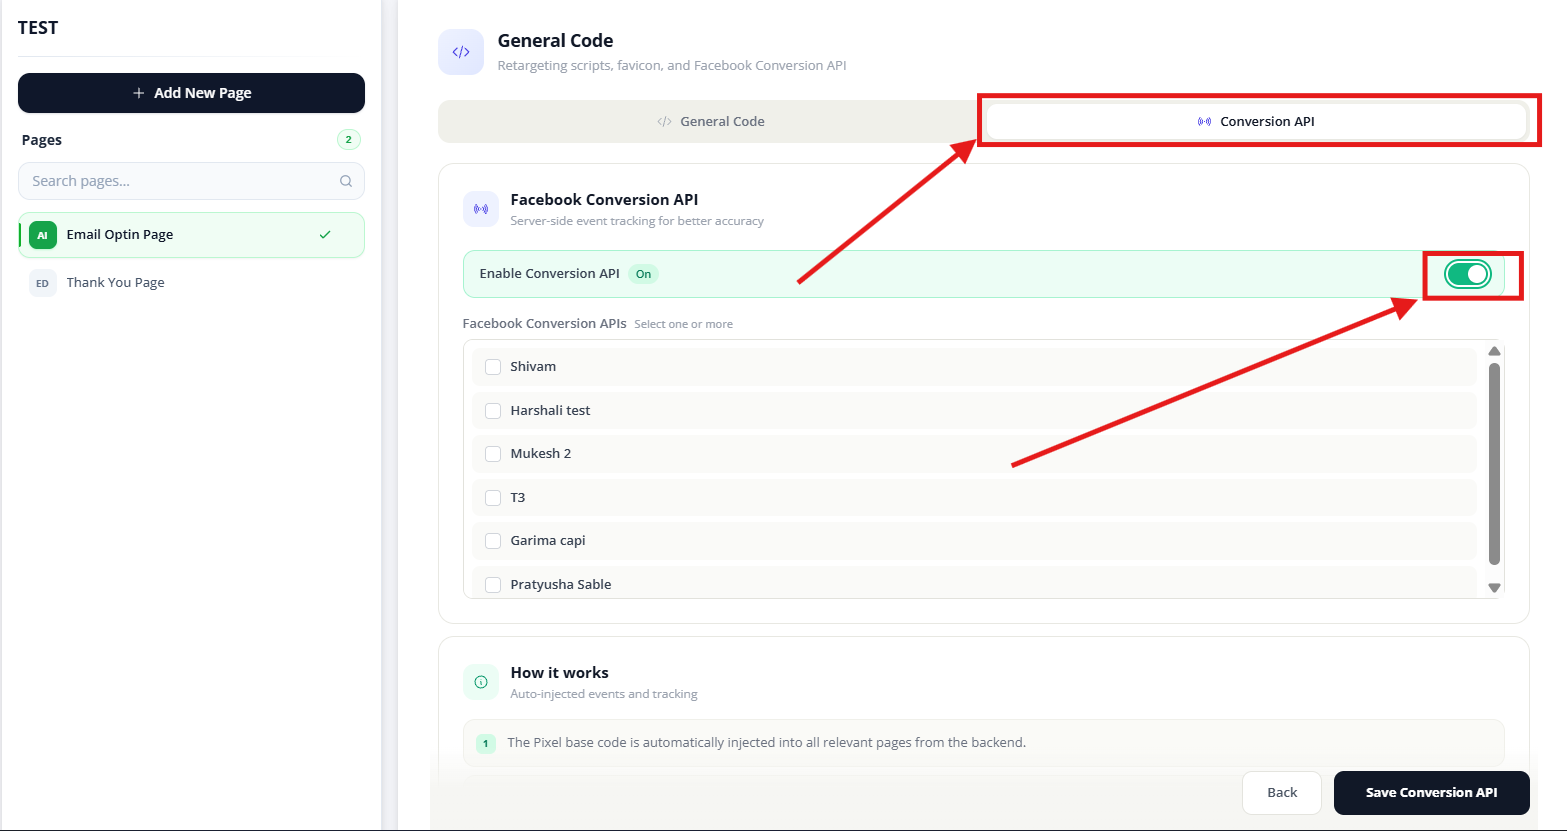Check the Harshali test option
This screenshot has width=1567, height=831.
coord(493,411)
